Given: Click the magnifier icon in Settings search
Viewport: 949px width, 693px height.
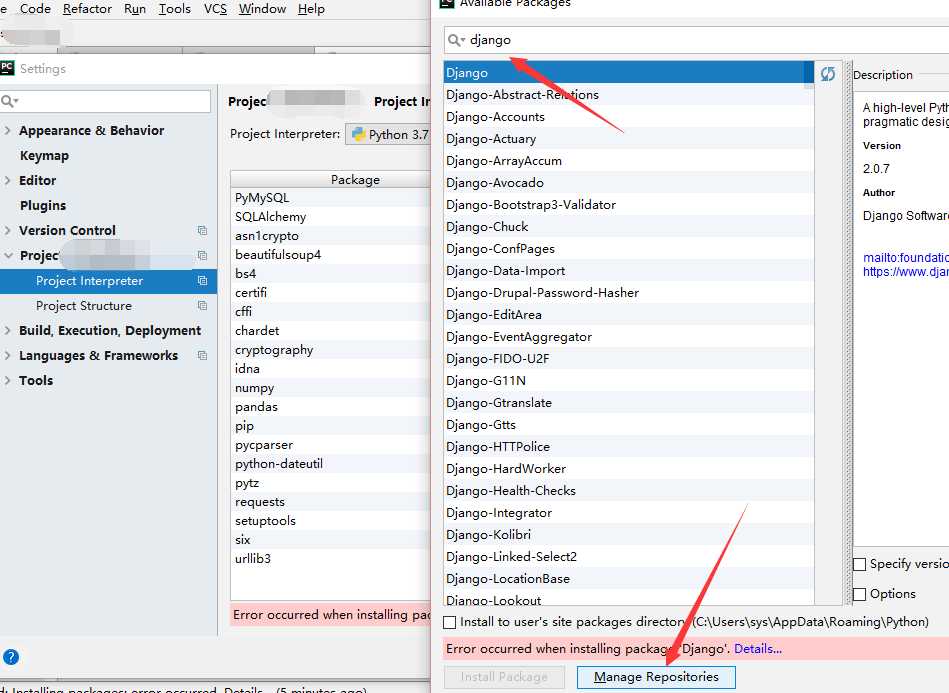Looking at the screenshot, I should [x=9, y=100].
